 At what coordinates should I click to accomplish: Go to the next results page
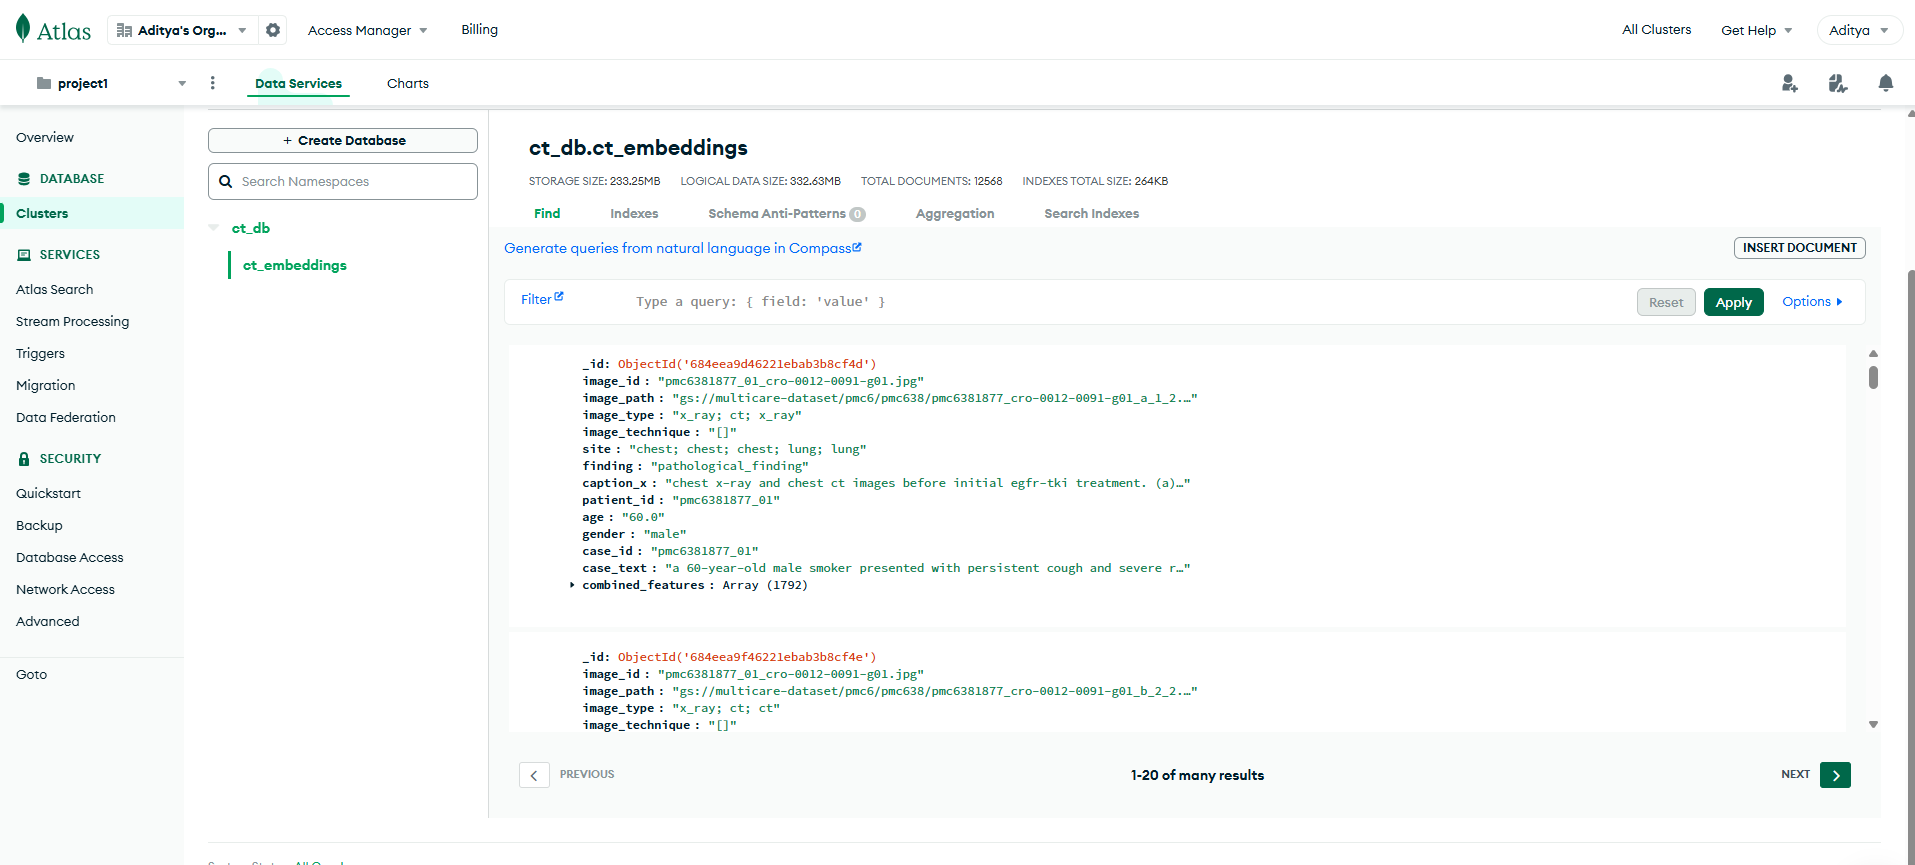pos(1835,775)
